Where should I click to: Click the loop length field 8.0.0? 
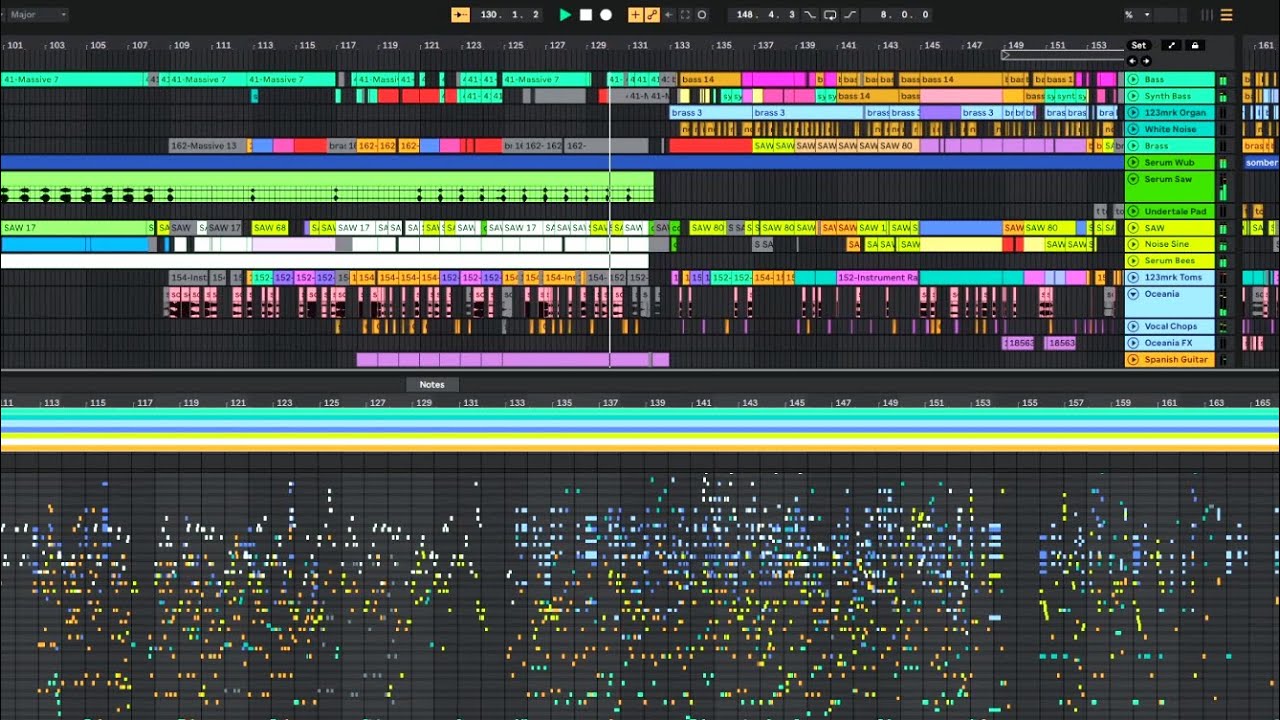pos(904,15)
